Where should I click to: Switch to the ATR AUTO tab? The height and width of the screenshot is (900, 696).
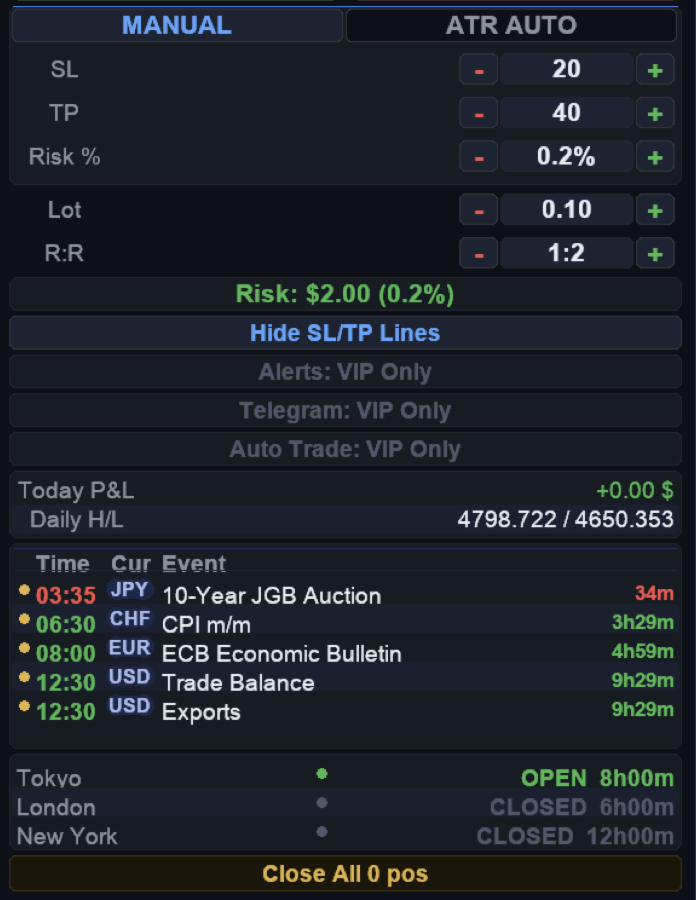[x=511, y=26]
